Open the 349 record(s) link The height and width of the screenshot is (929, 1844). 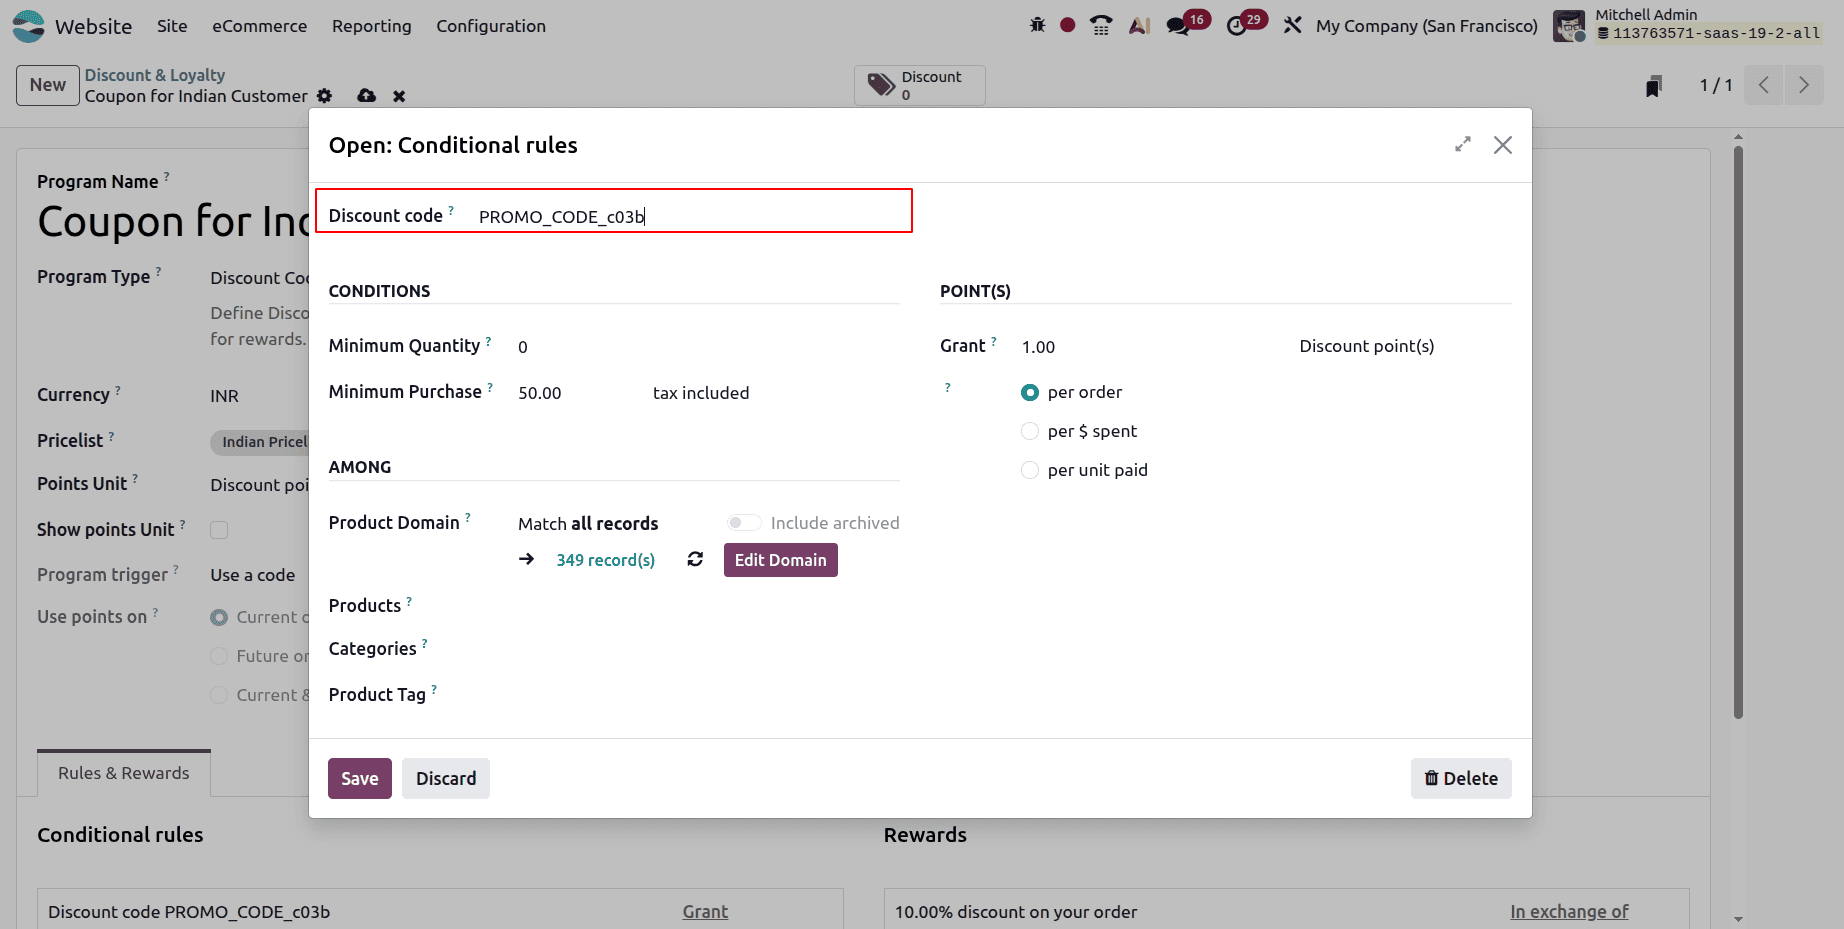605,560
